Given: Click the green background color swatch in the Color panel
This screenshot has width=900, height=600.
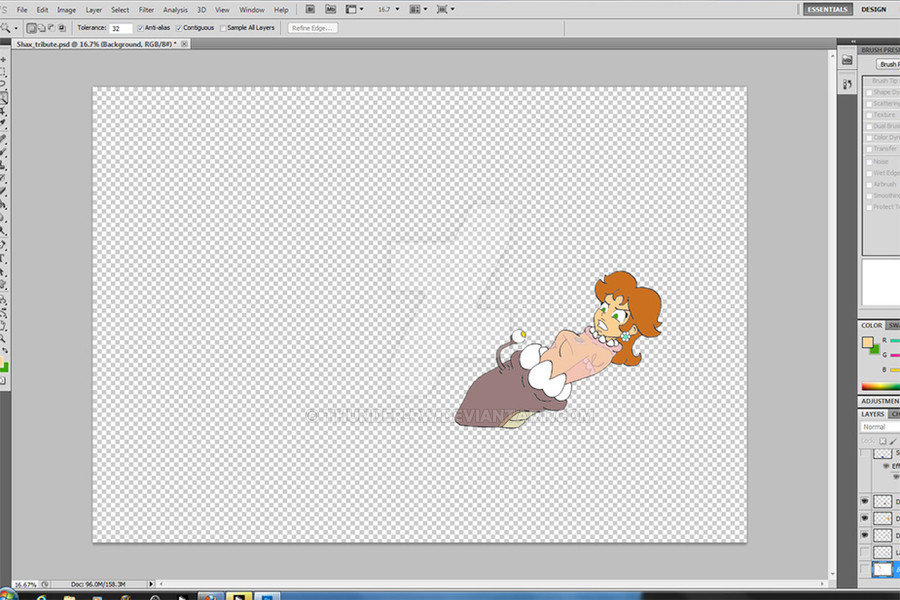Looking at the screenshot, I should (x=874, y=350).
